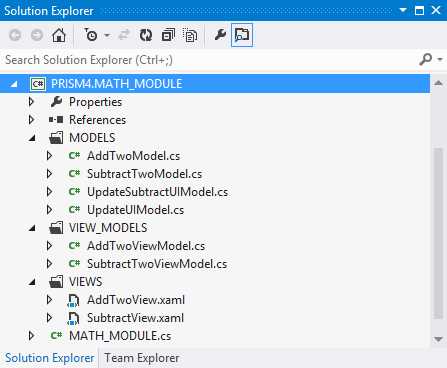Expand UpdateSubtractUIModel.cs node

[49, 192]
